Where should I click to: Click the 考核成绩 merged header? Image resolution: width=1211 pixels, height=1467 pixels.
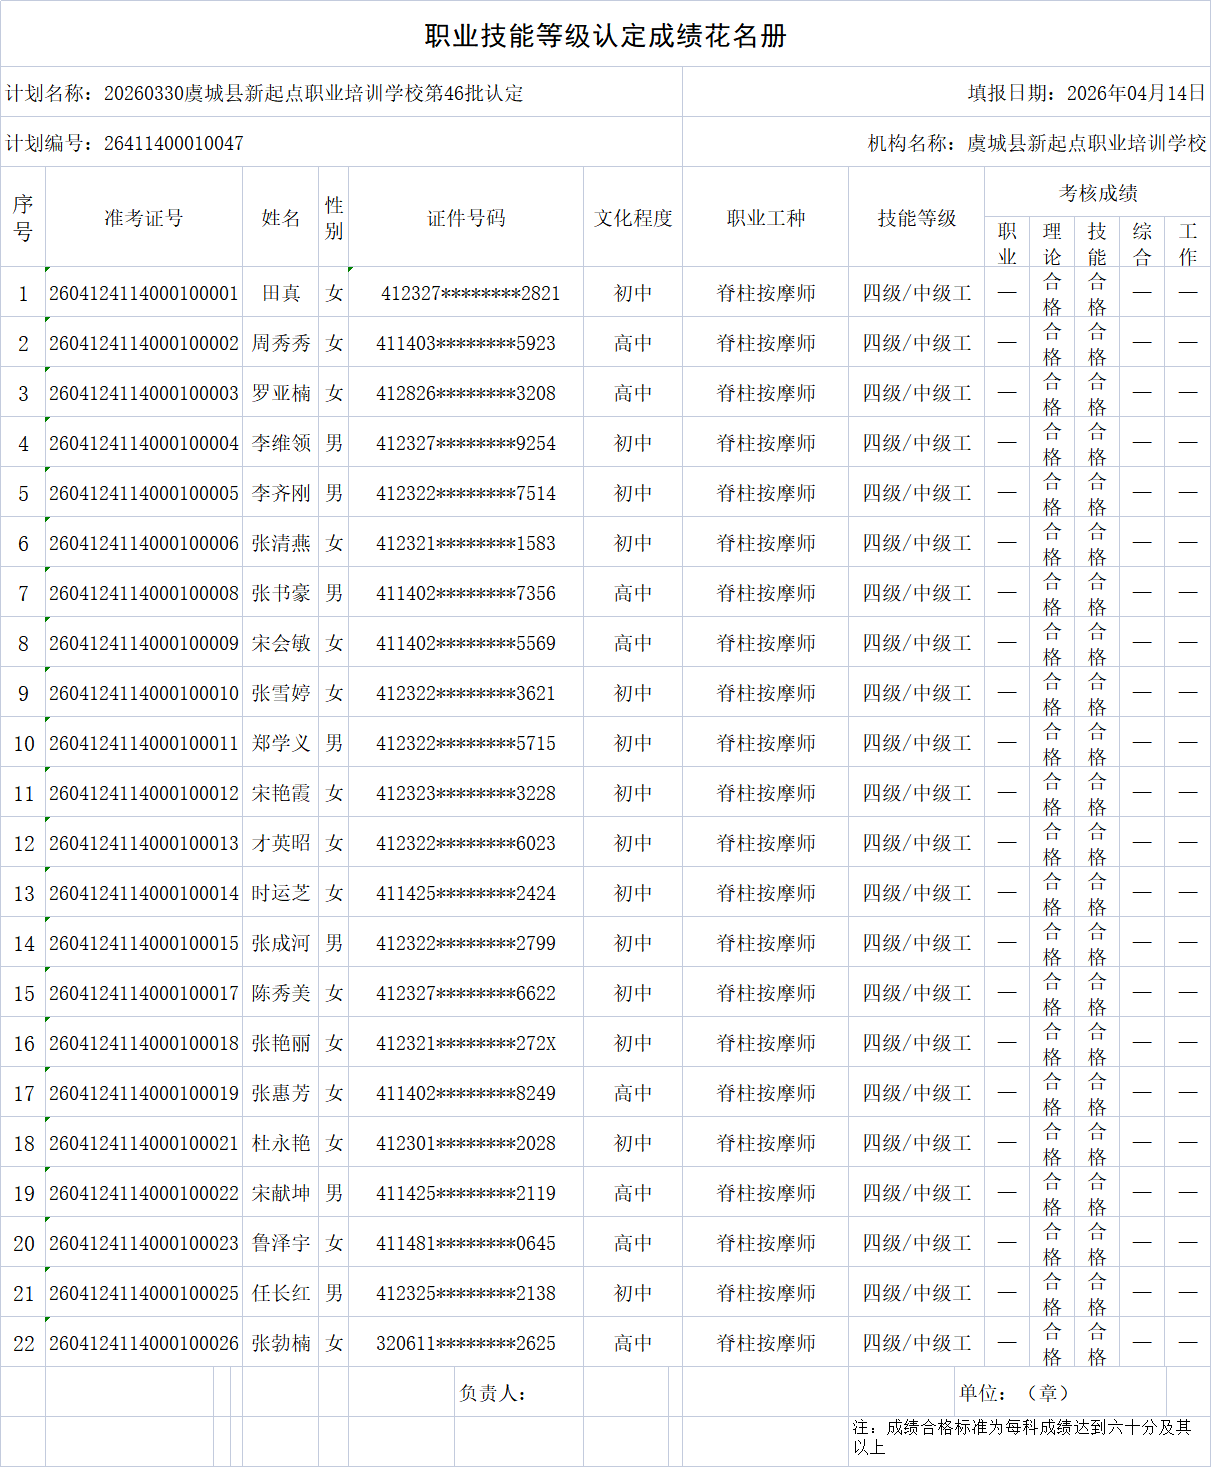[1098, 193]
